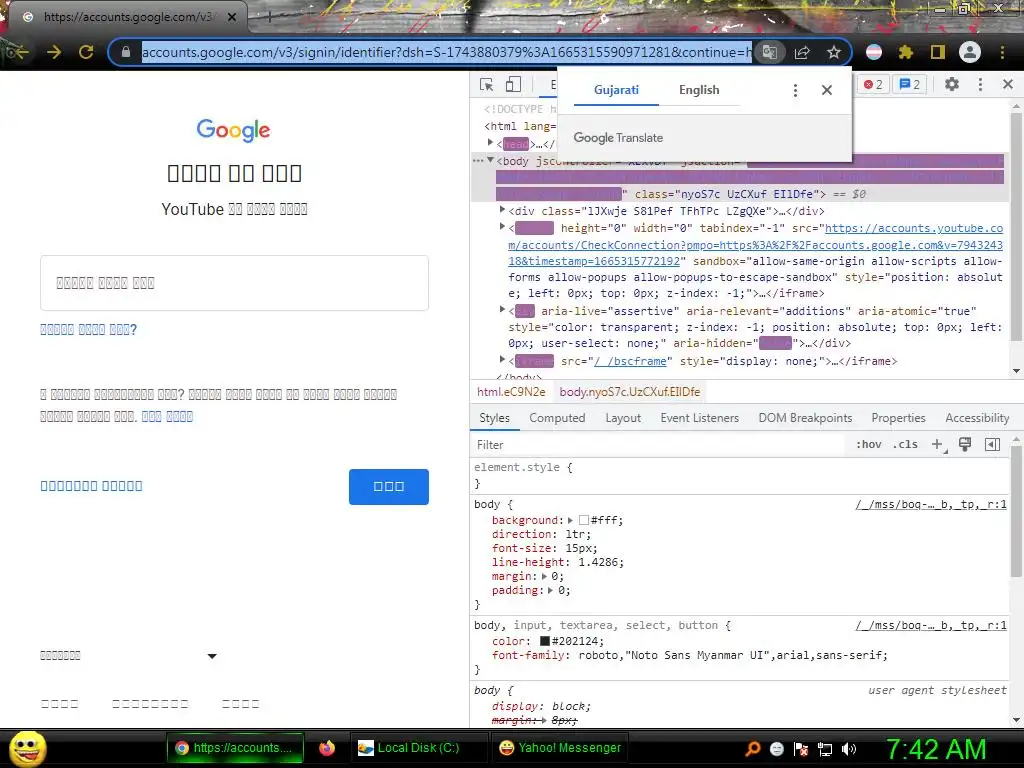The image size is (1024, 768).
Task: Open DevTools customize three-dot menu
Action: [x=980, y=84]
